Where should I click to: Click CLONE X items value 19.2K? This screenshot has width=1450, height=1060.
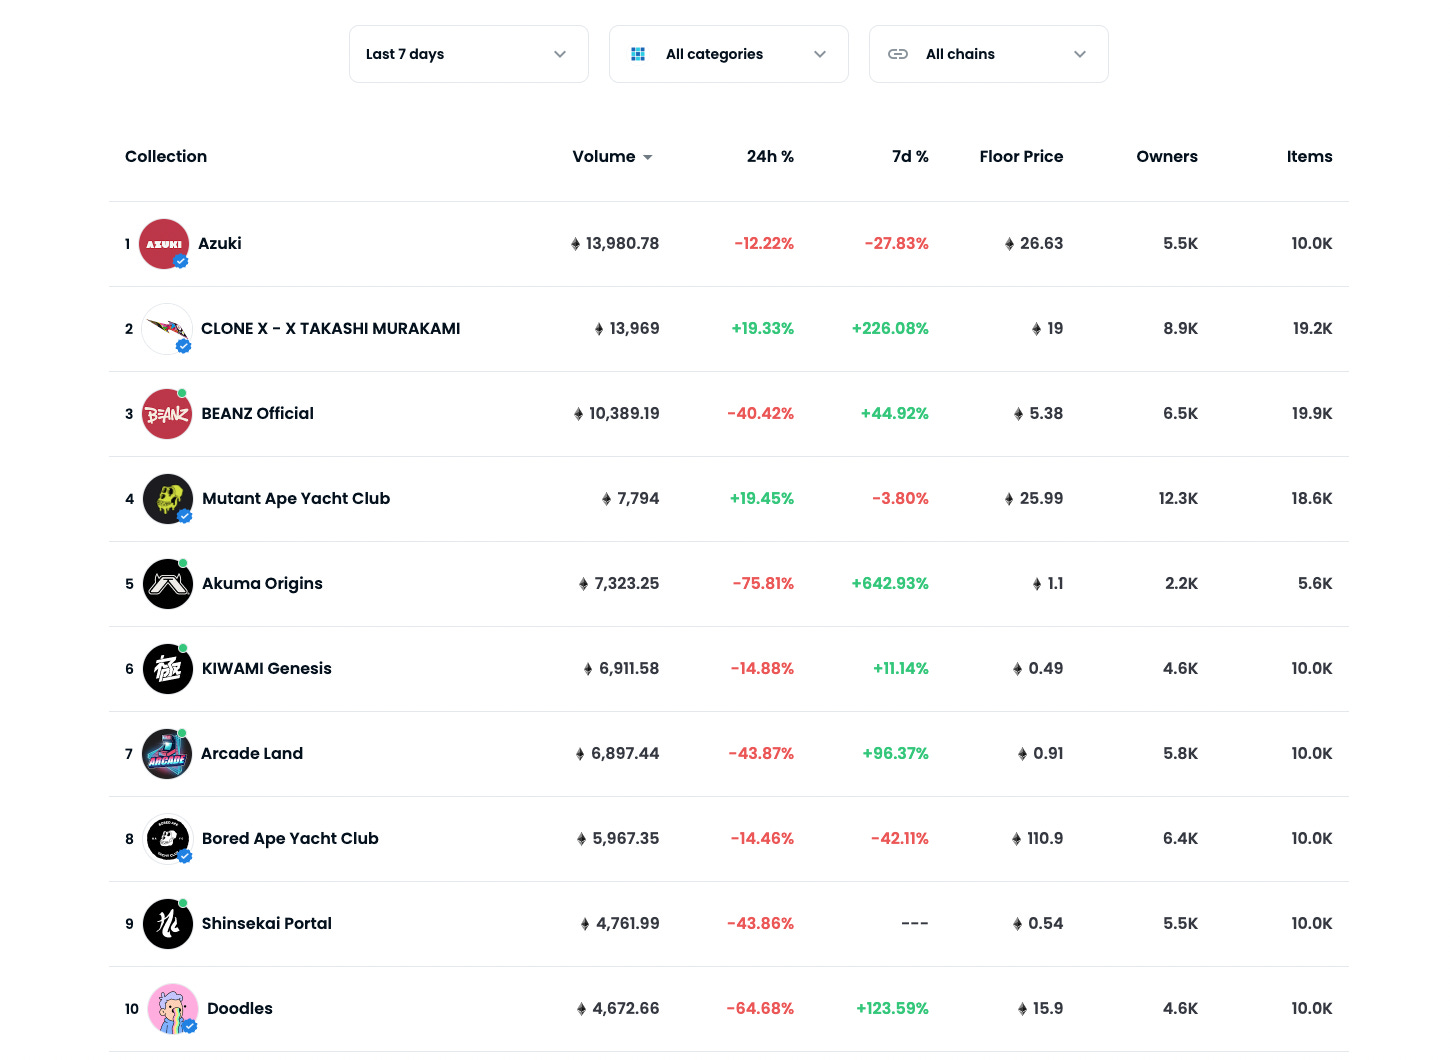tap(1312, 329)
